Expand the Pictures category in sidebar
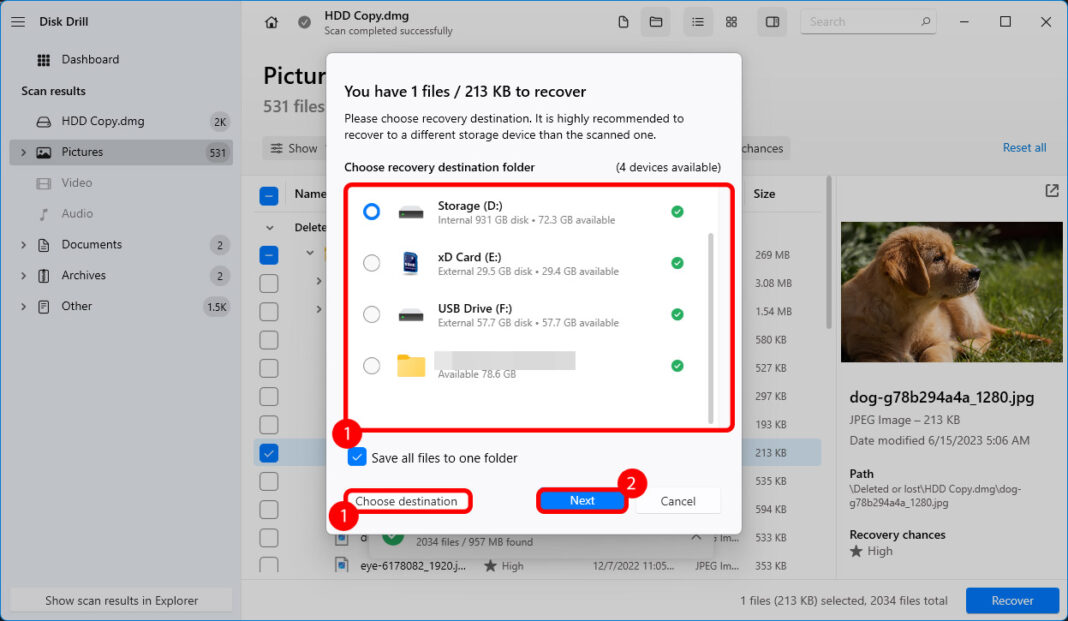This screenshot has height=621, width=1068. [23, 153]
